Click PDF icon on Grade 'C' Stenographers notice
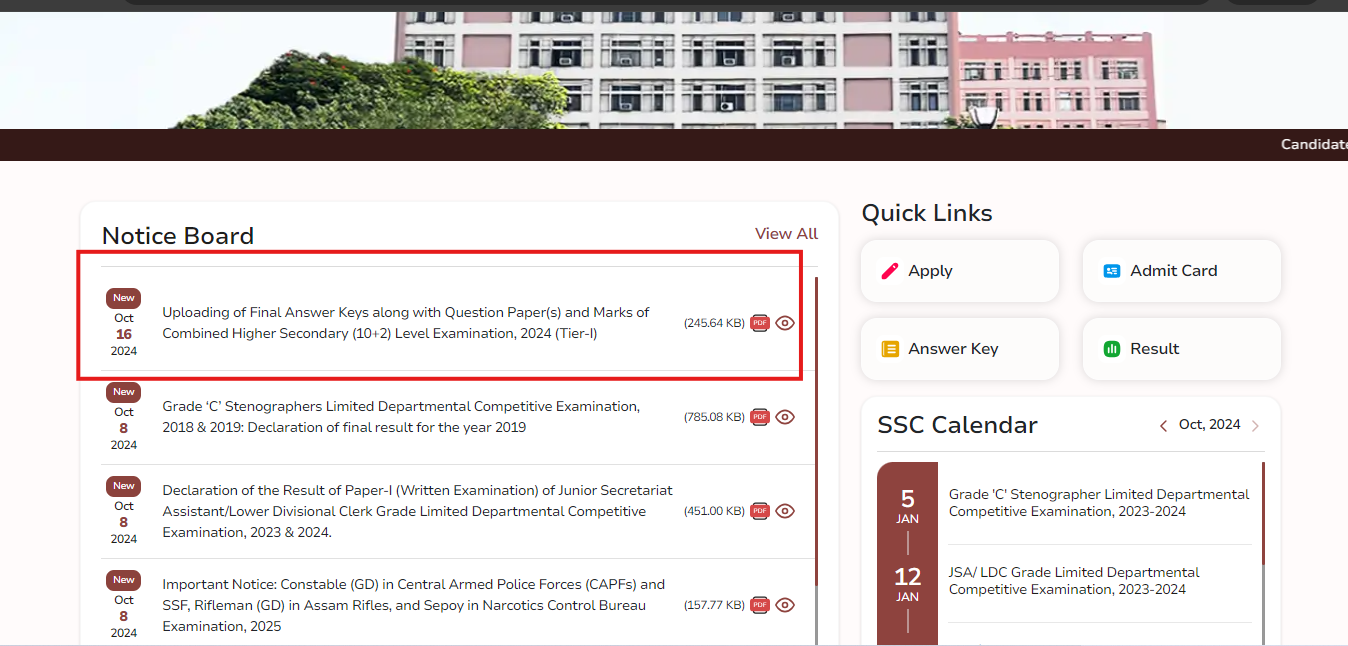This screenshot has height=646, width=1348. point(760,417)
